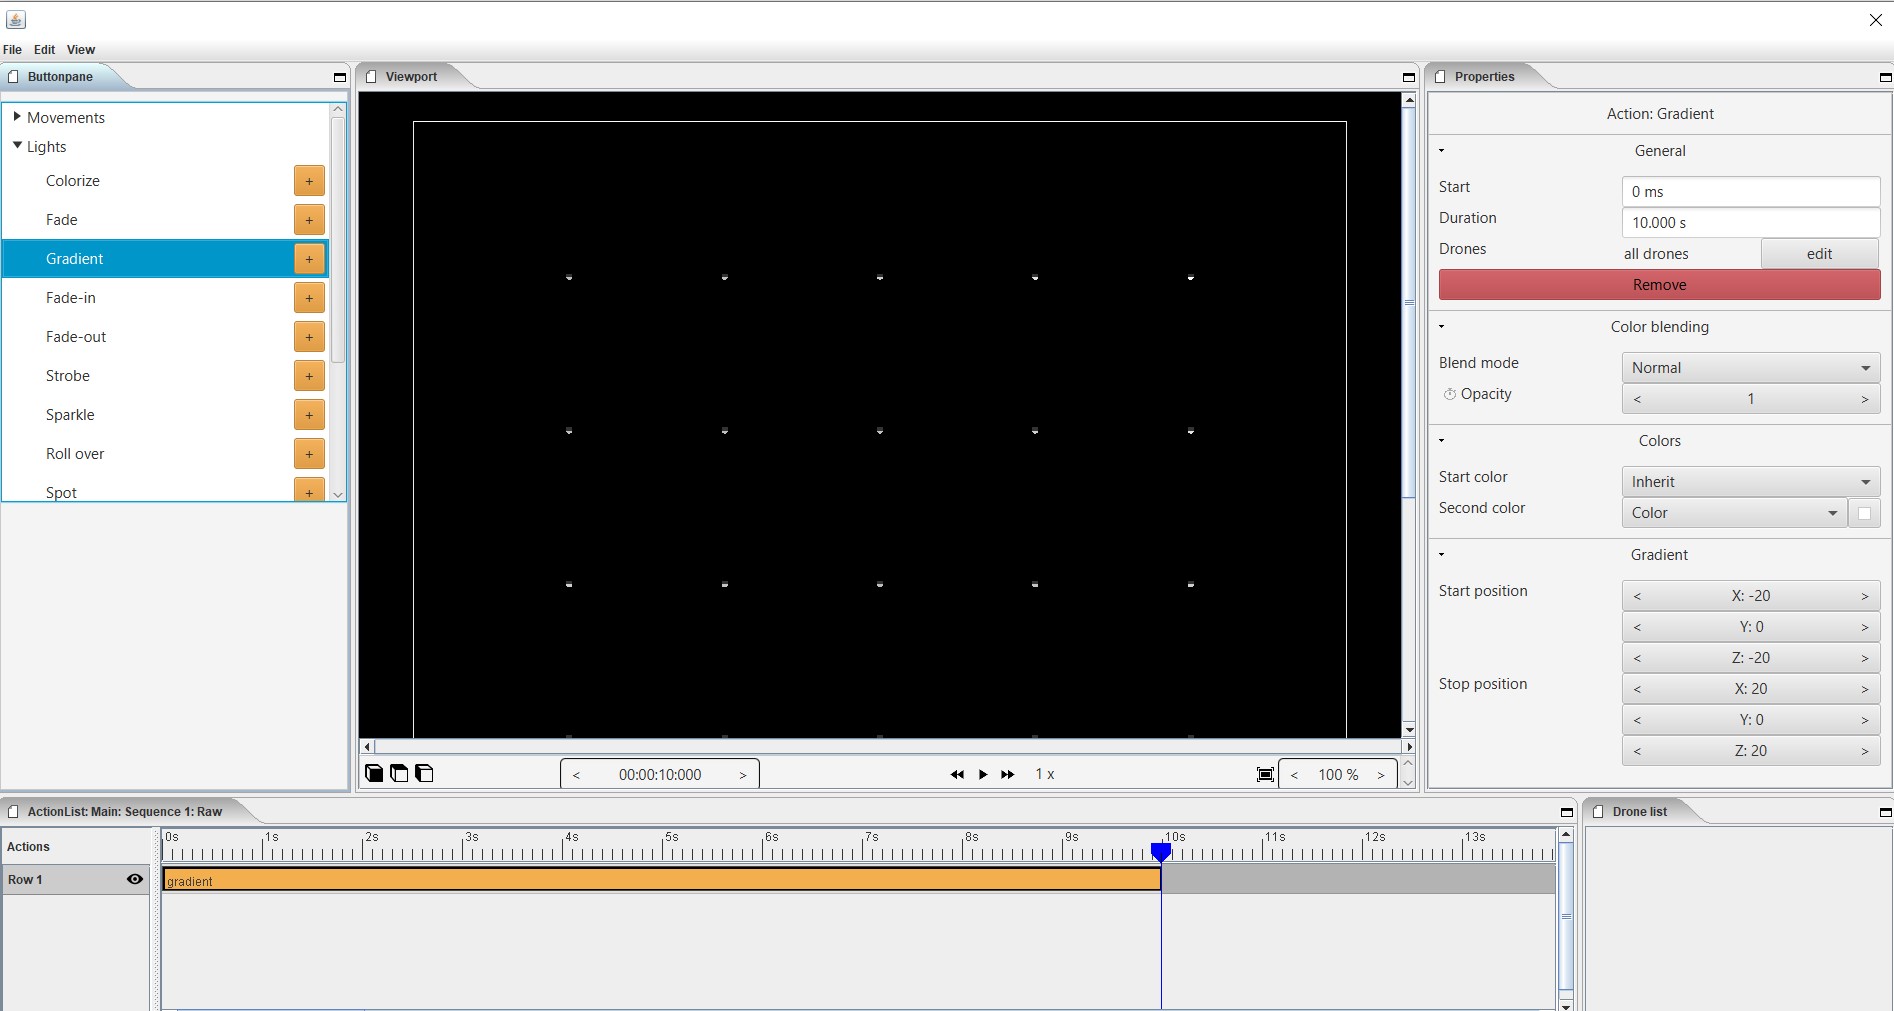
Task: Toggle Row 1 visibility eye
Action: click(x=135, y=879)
